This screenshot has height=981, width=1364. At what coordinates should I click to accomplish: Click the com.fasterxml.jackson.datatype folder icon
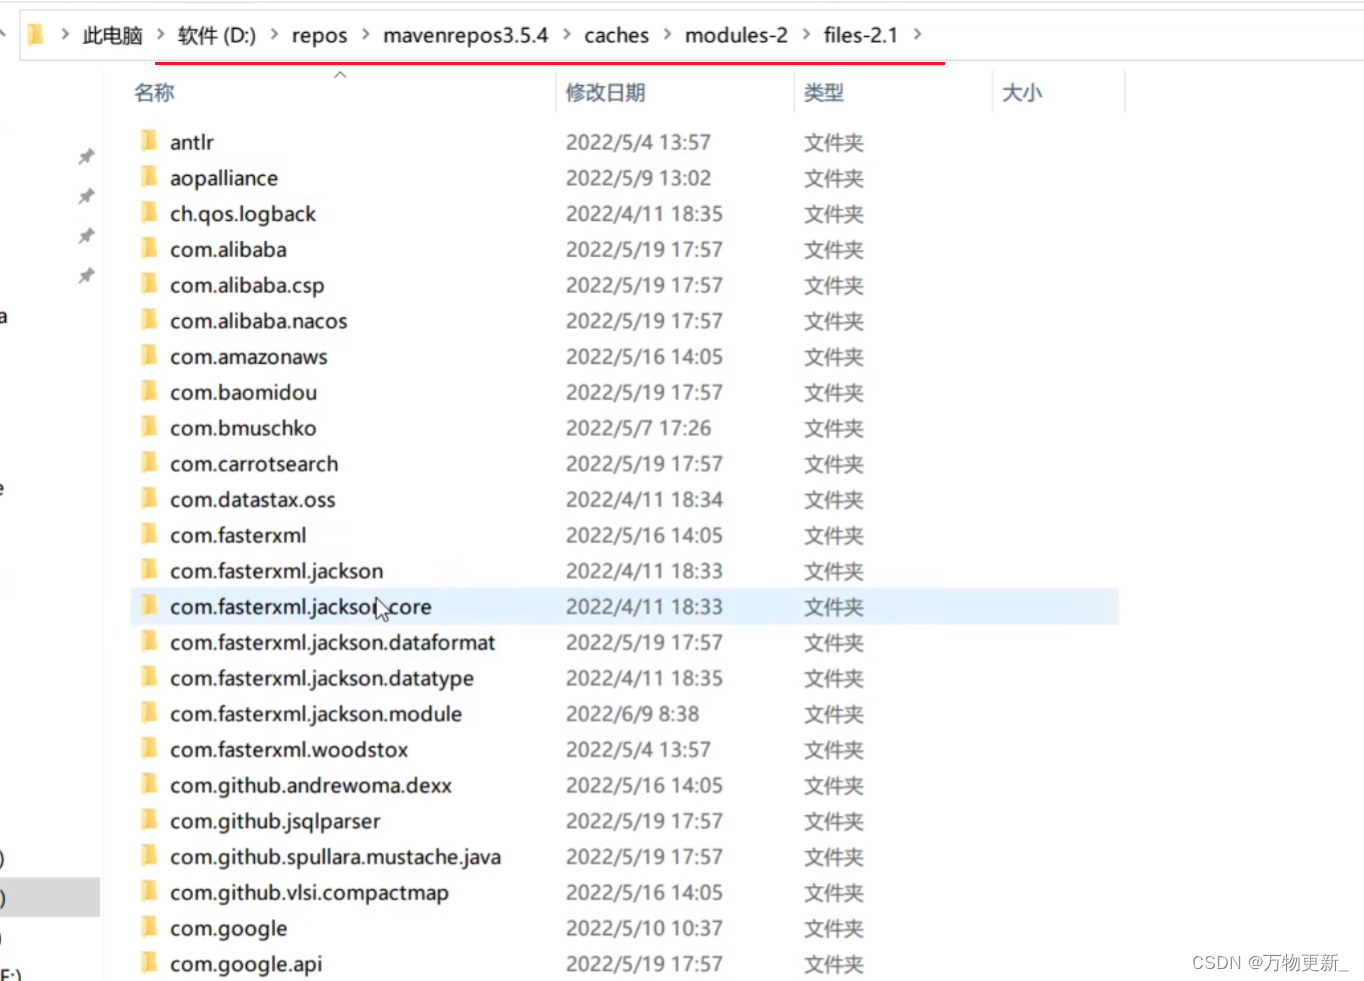(x=149, y=677)
